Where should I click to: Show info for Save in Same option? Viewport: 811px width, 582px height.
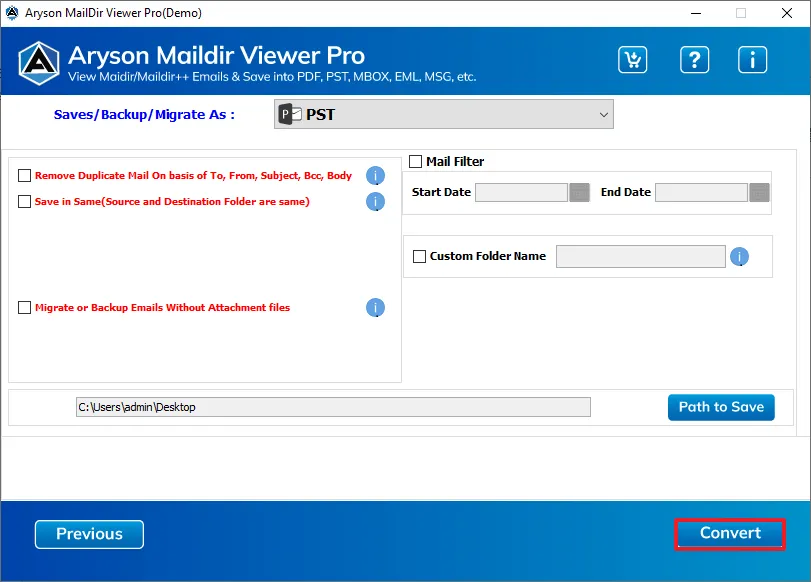click(x=376, y=202)
